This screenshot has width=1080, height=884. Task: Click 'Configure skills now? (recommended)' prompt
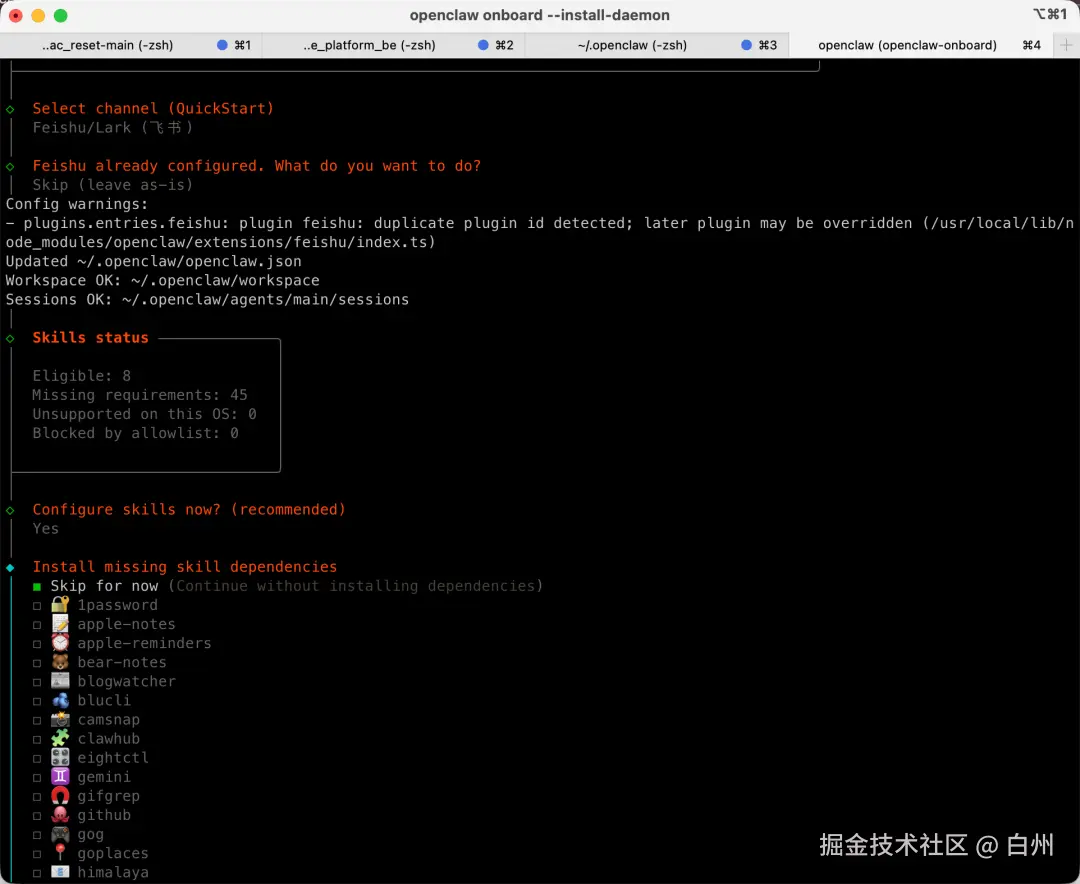point(189,509)
